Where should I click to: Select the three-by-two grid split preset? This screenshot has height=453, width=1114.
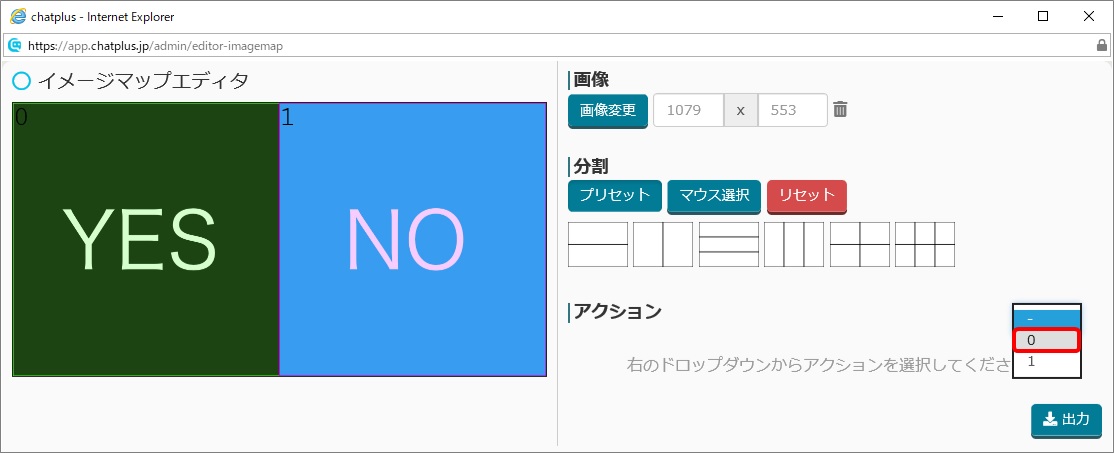(x=925, y=244)
